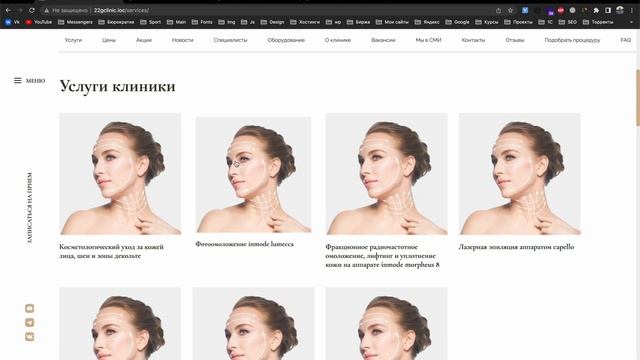Open the Лазерная эпиляция capello image
640x360 pixels.
(519, 174)
